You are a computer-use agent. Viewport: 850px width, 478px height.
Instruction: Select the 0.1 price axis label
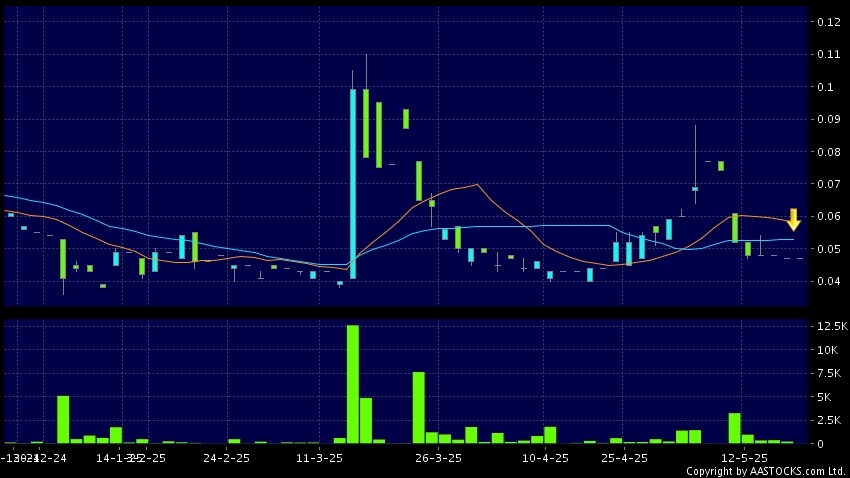pyautogui.click(x=825, y=87)
